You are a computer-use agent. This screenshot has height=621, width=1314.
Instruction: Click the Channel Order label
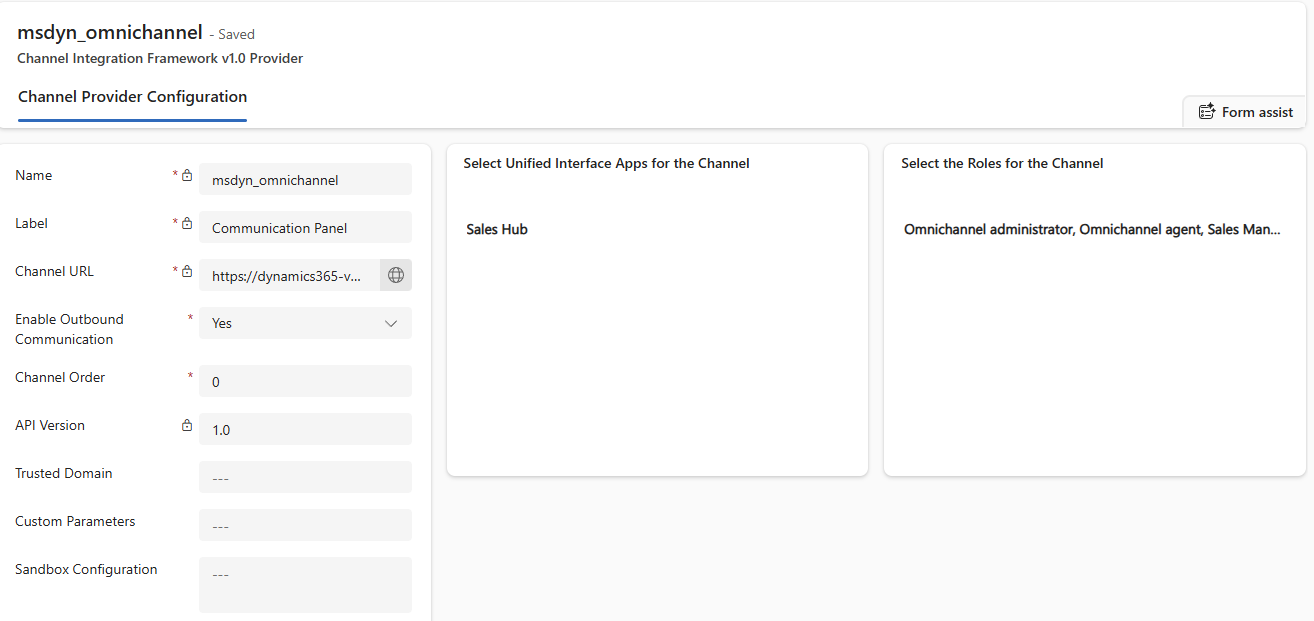tap(60, 377)
